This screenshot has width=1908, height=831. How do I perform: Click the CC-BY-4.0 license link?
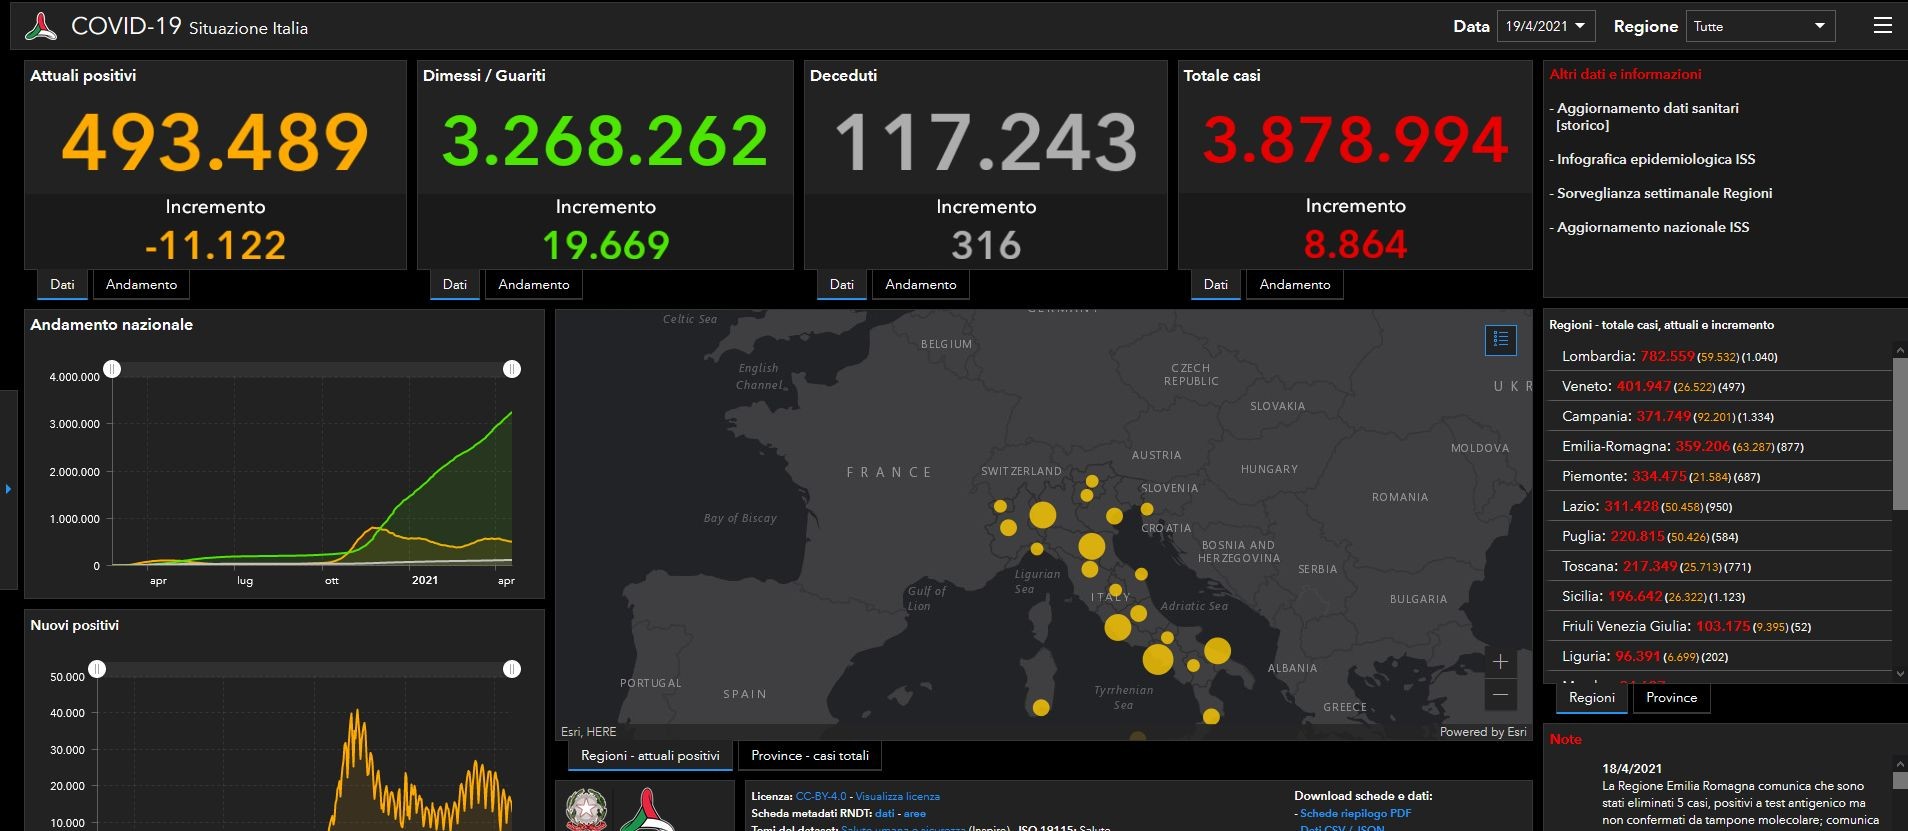(821, 796)
